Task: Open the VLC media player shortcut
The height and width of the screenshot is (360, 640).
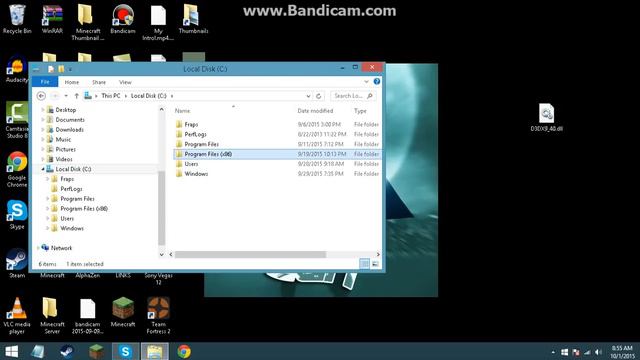Action: click(x=17, y=316)
